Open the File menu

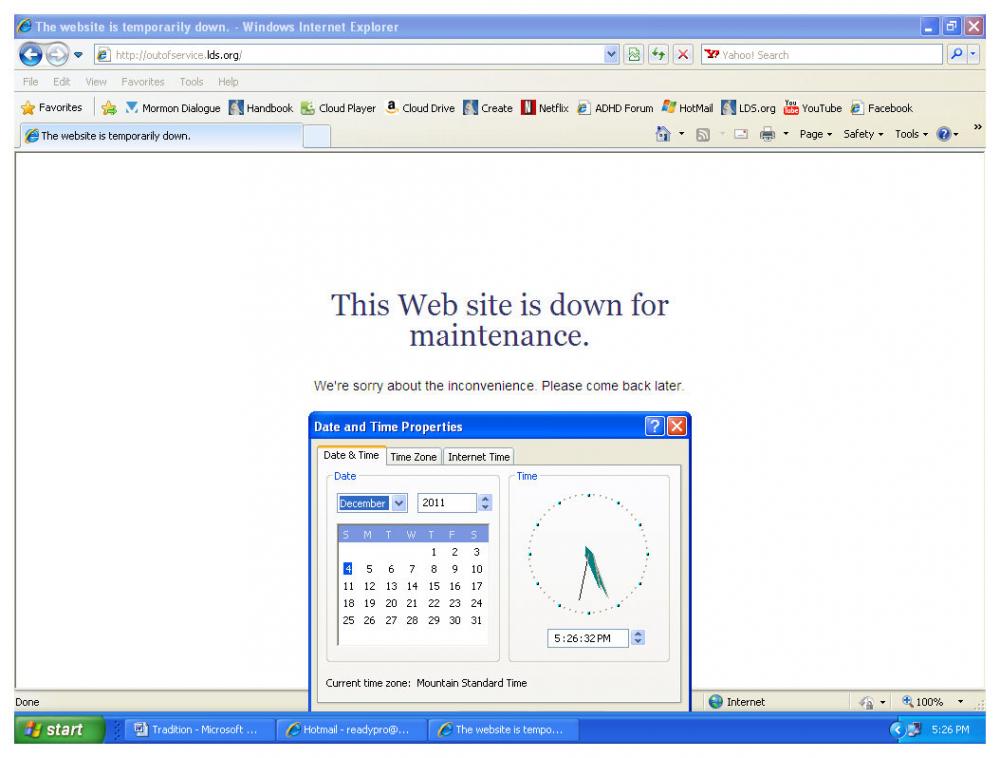[30, 82]
